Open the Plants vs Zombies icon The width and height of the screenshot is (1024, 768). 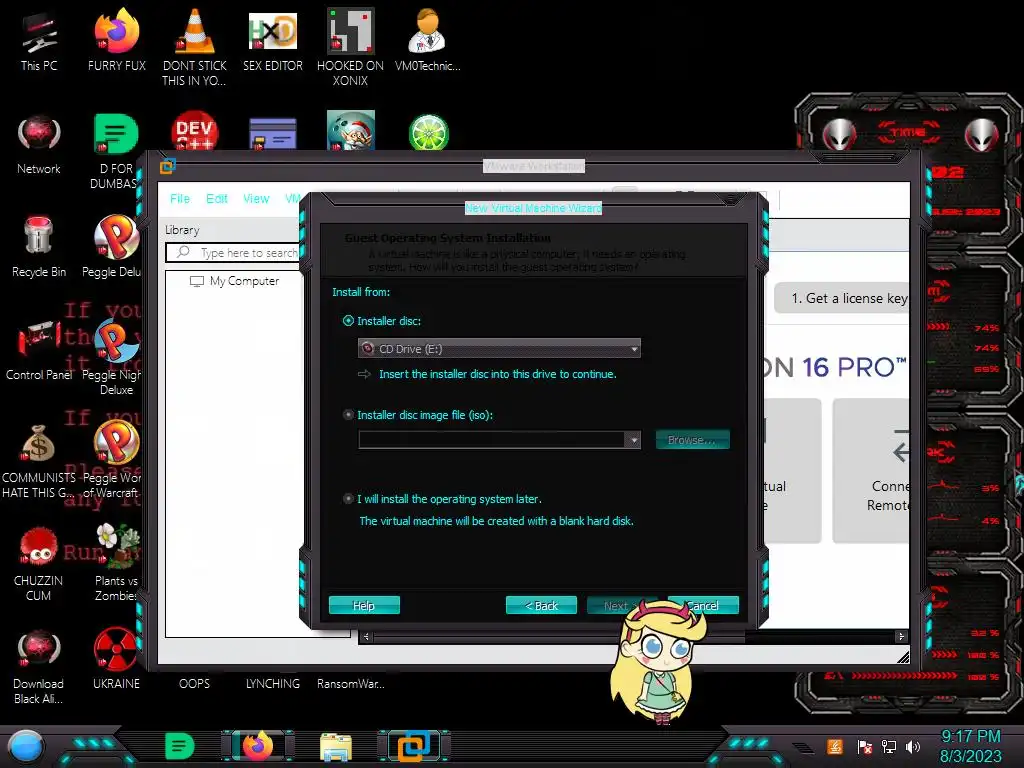116,563
